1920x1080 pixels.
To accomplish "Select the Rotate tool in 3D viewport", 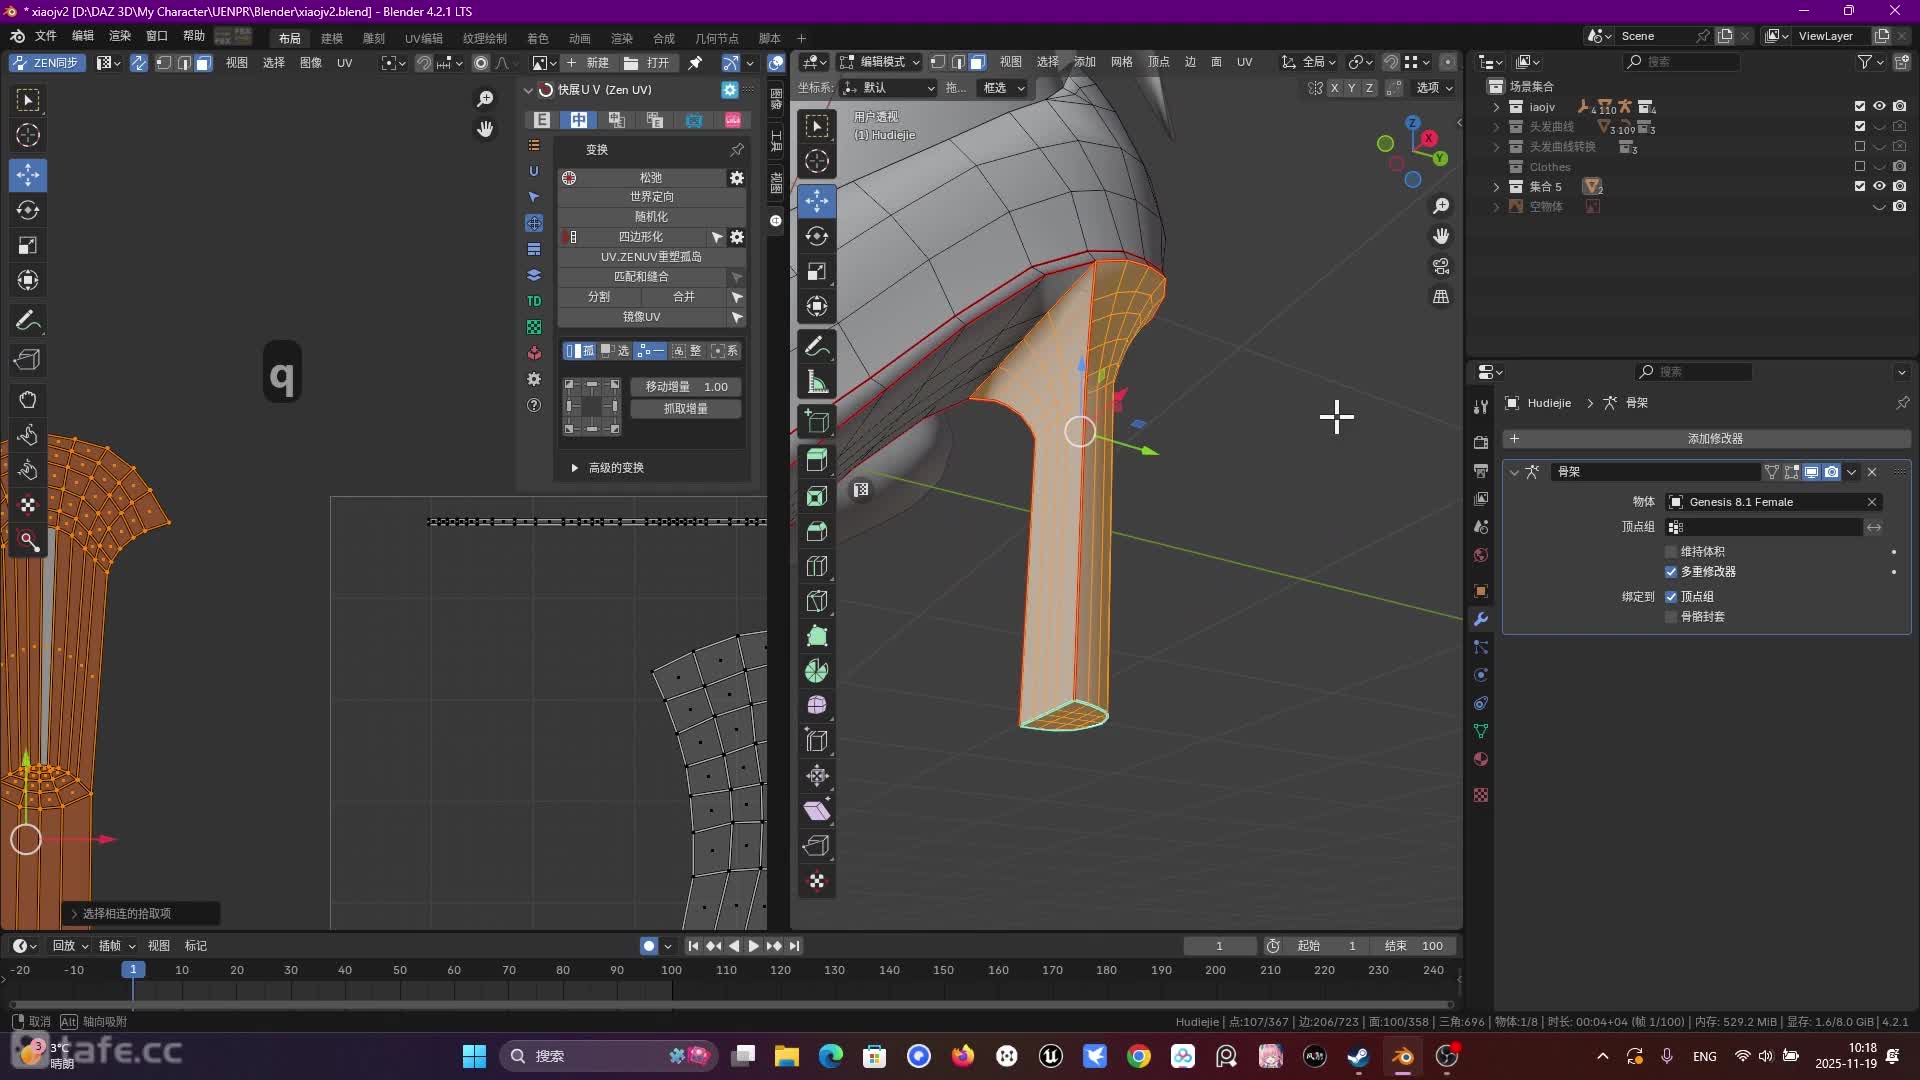I will 817,237.
